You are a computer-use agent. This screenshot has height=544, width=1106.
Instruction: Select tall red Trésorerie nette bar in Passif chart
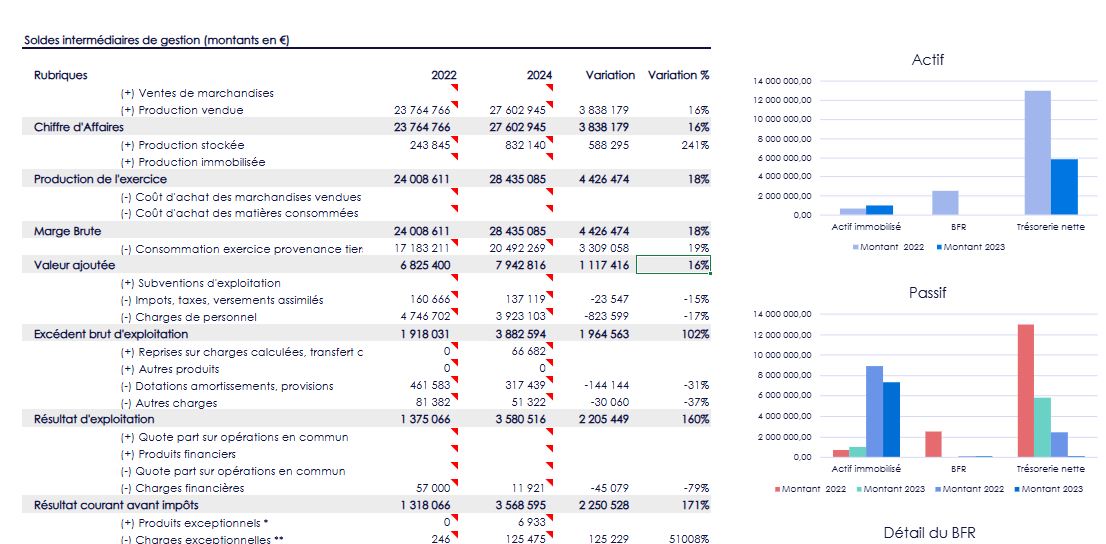[1025, 390]
